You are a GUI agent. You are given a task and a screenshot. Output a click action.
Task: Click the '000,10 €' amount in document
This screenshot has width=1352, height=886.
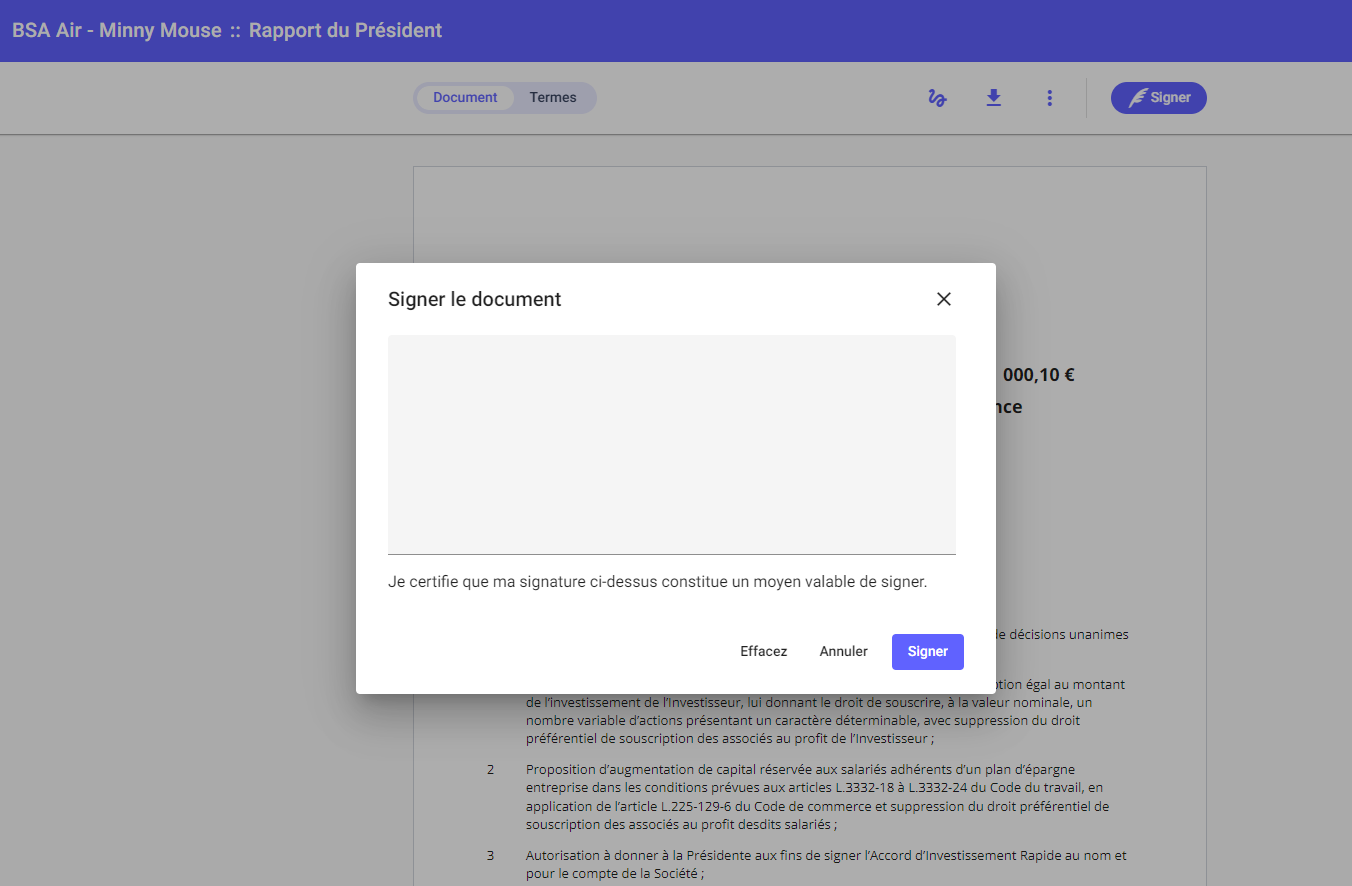[x=1038, y=375]
